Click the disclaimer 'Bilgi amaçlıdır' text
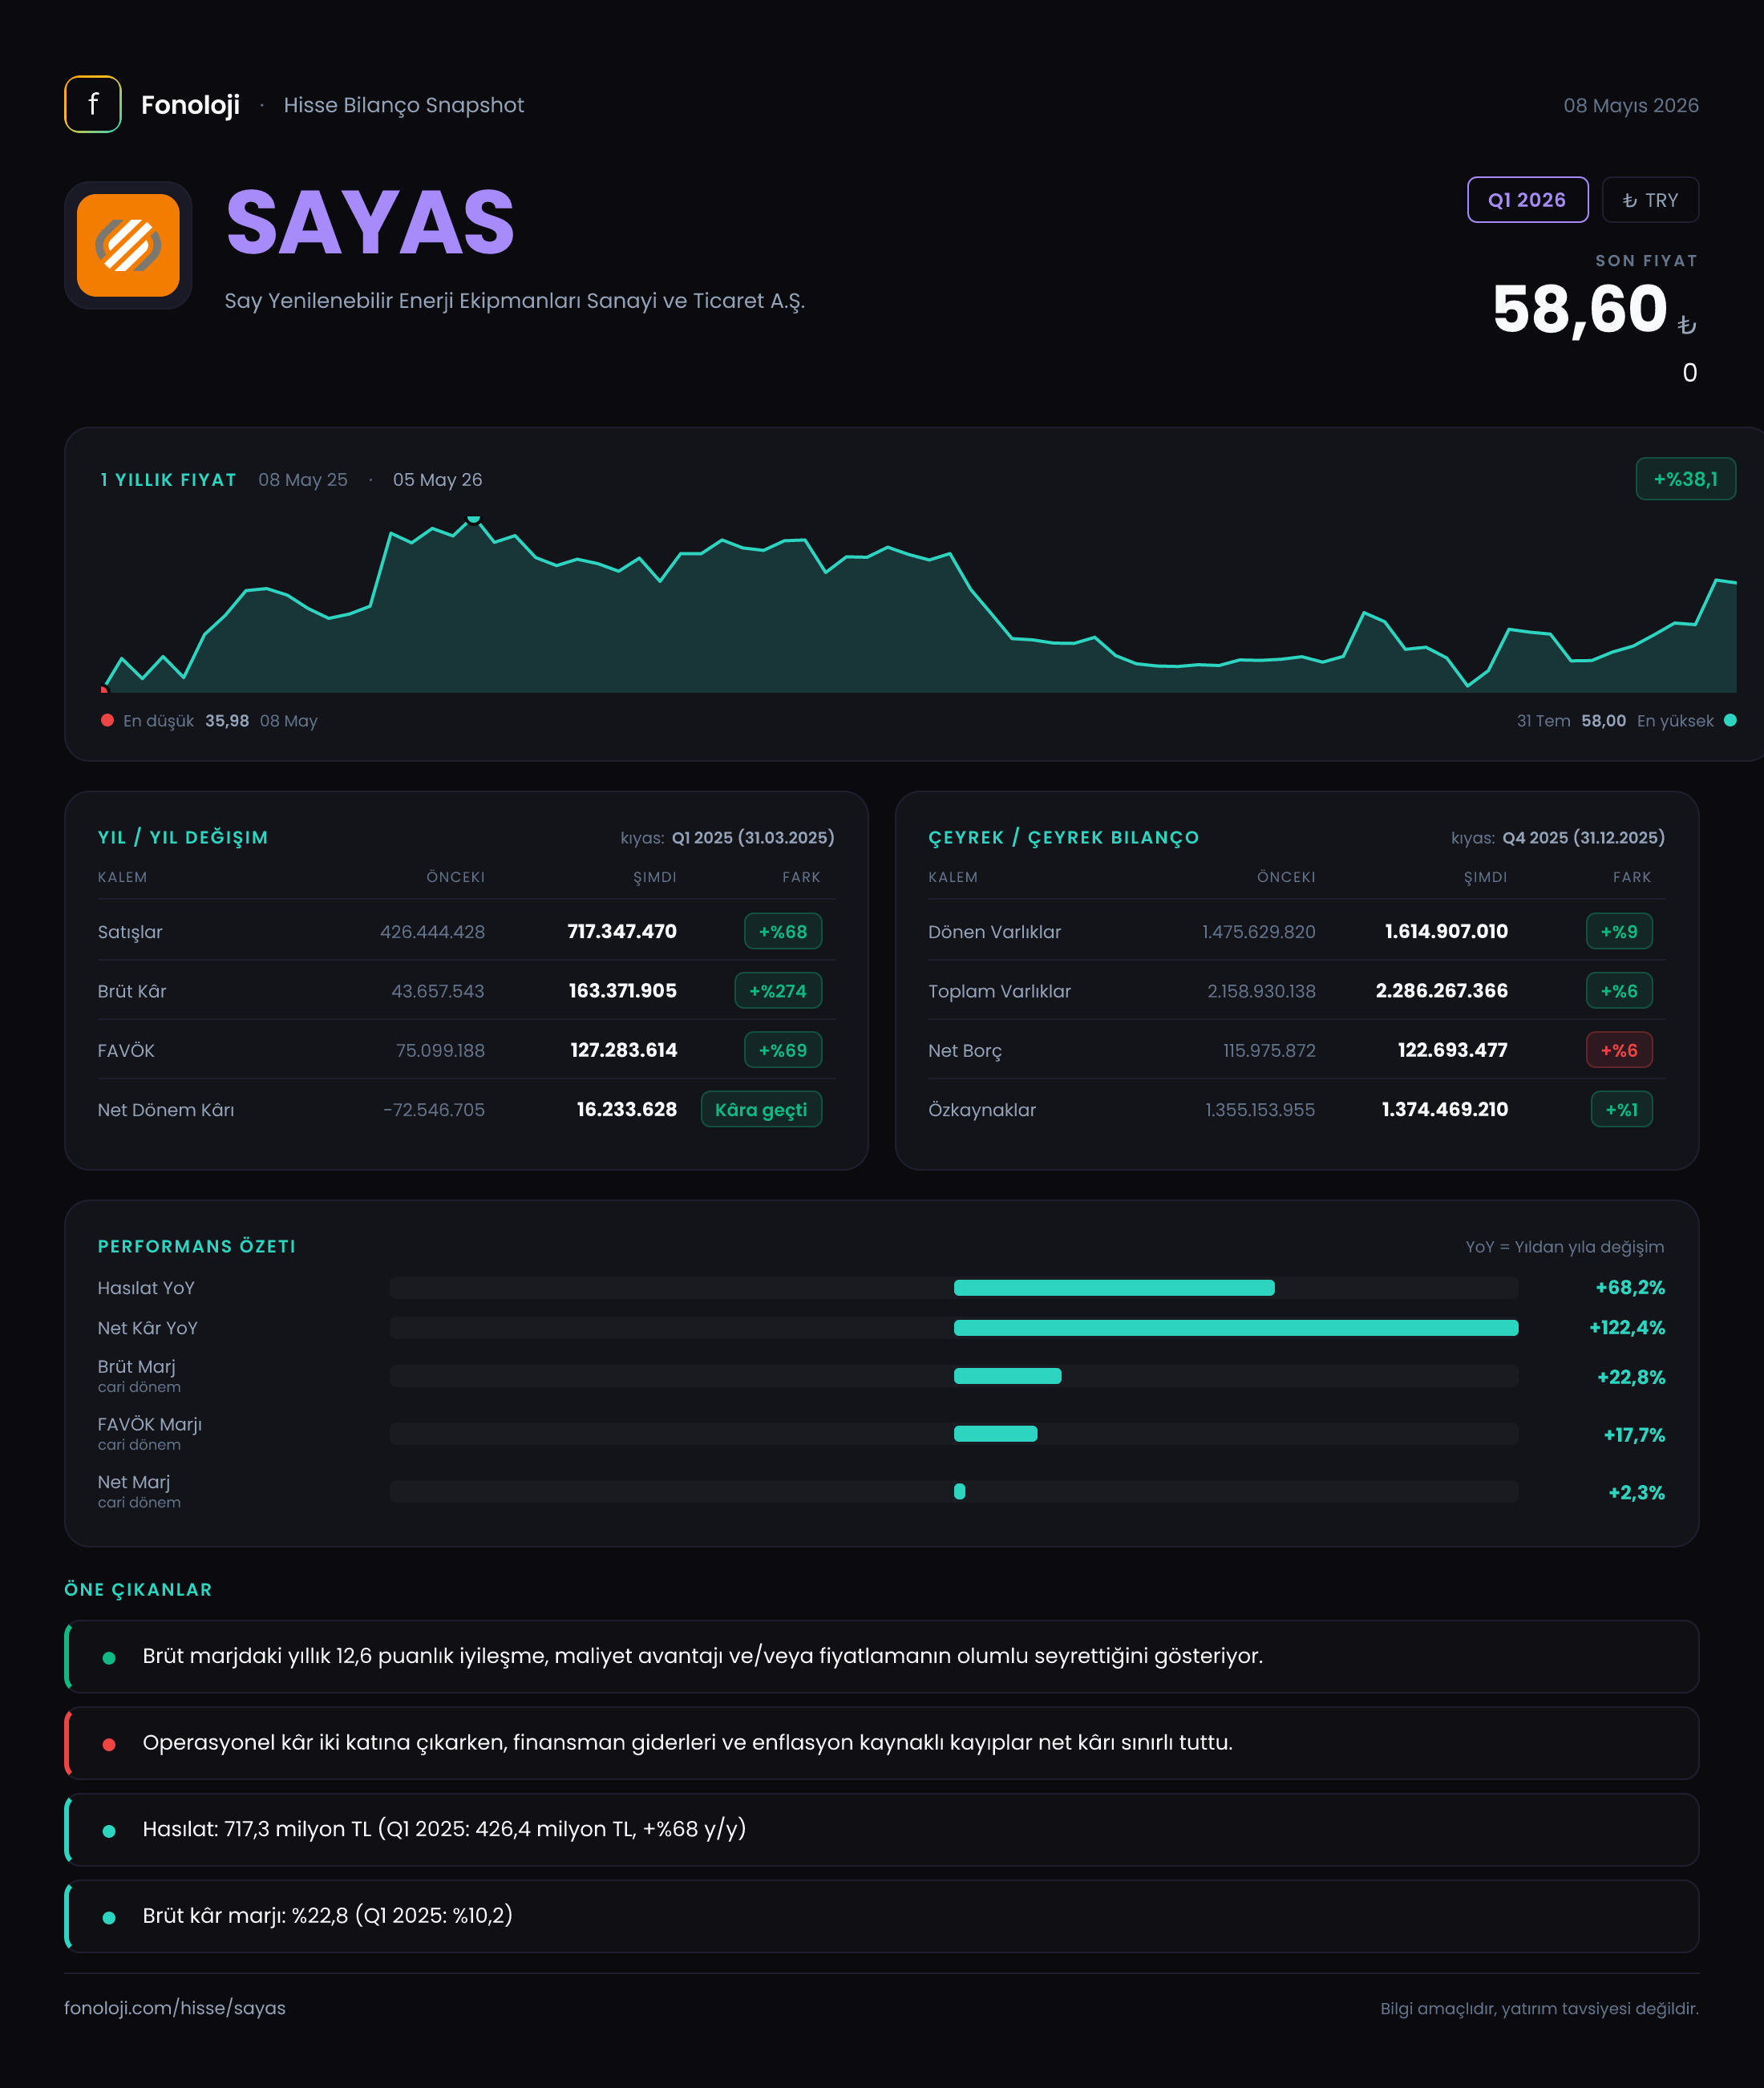This screenshot has height=2088, width=1764. point(1540,2009)
